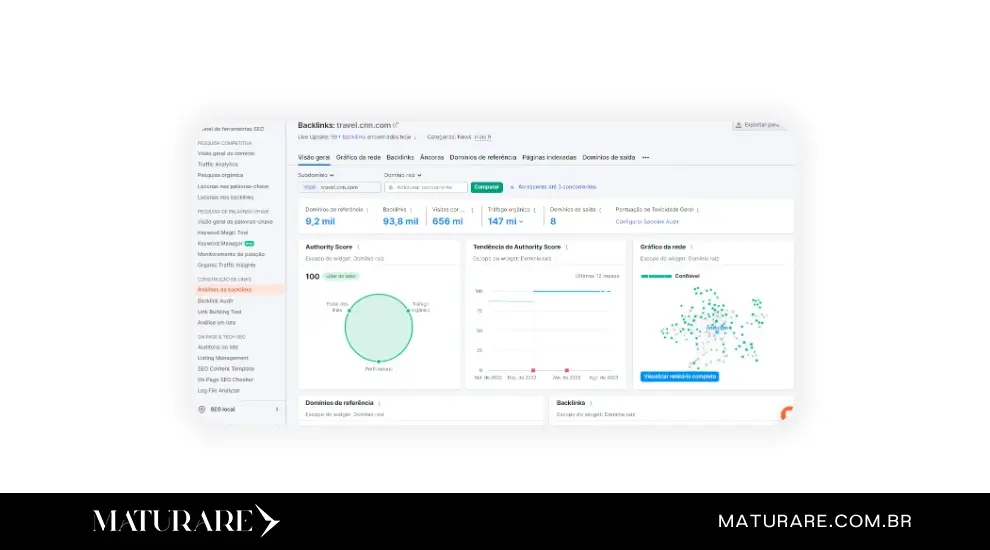Click info icon beside Gráfico da rede title
The width and height of the screenshot is (990, 550).
694,246
